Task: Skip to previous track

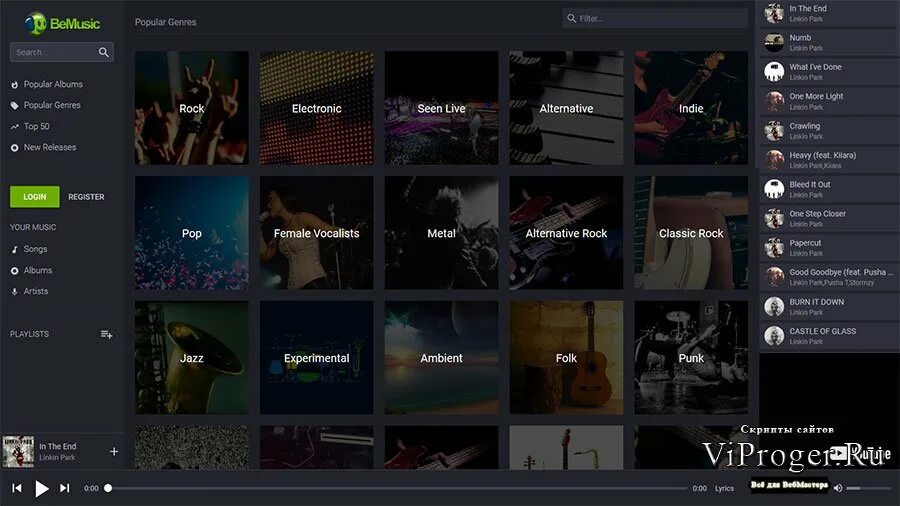Action: point(17,488)
